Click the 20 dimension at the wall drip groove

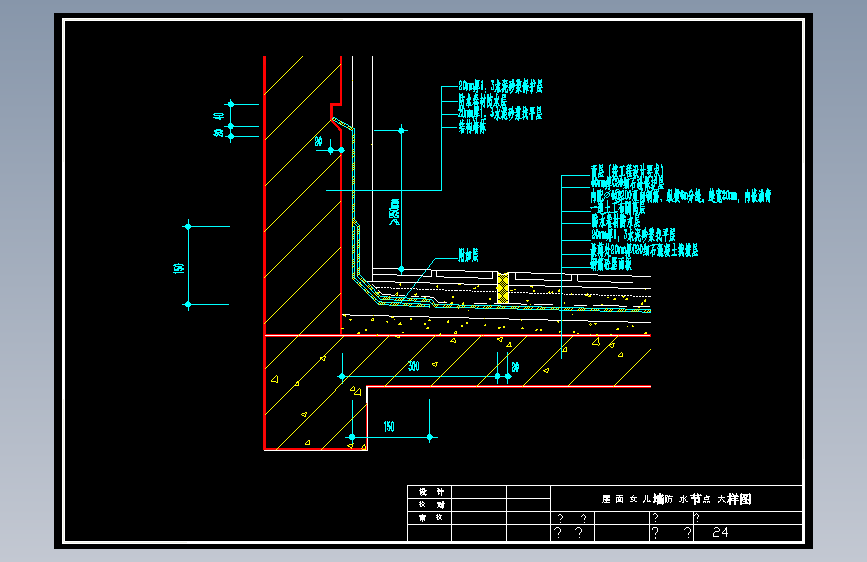click(318, 141)
